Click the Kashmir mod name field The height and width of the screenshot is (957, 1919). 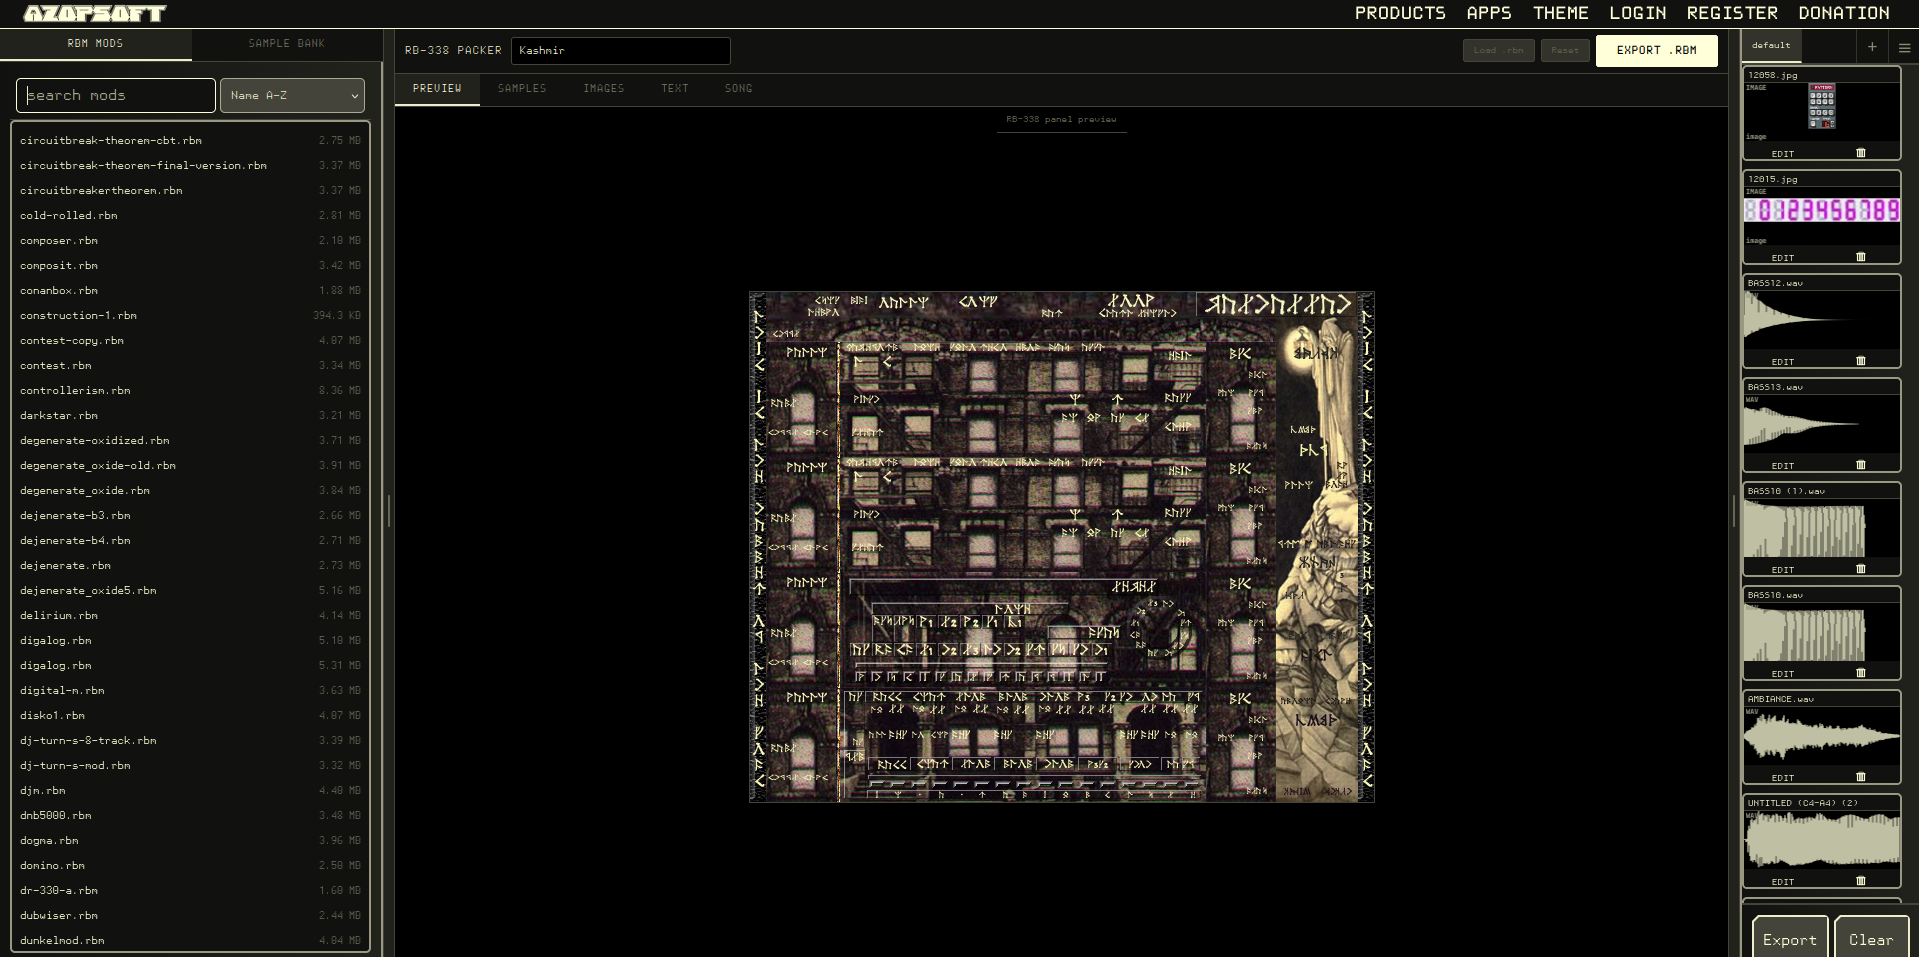pos(621,50)
